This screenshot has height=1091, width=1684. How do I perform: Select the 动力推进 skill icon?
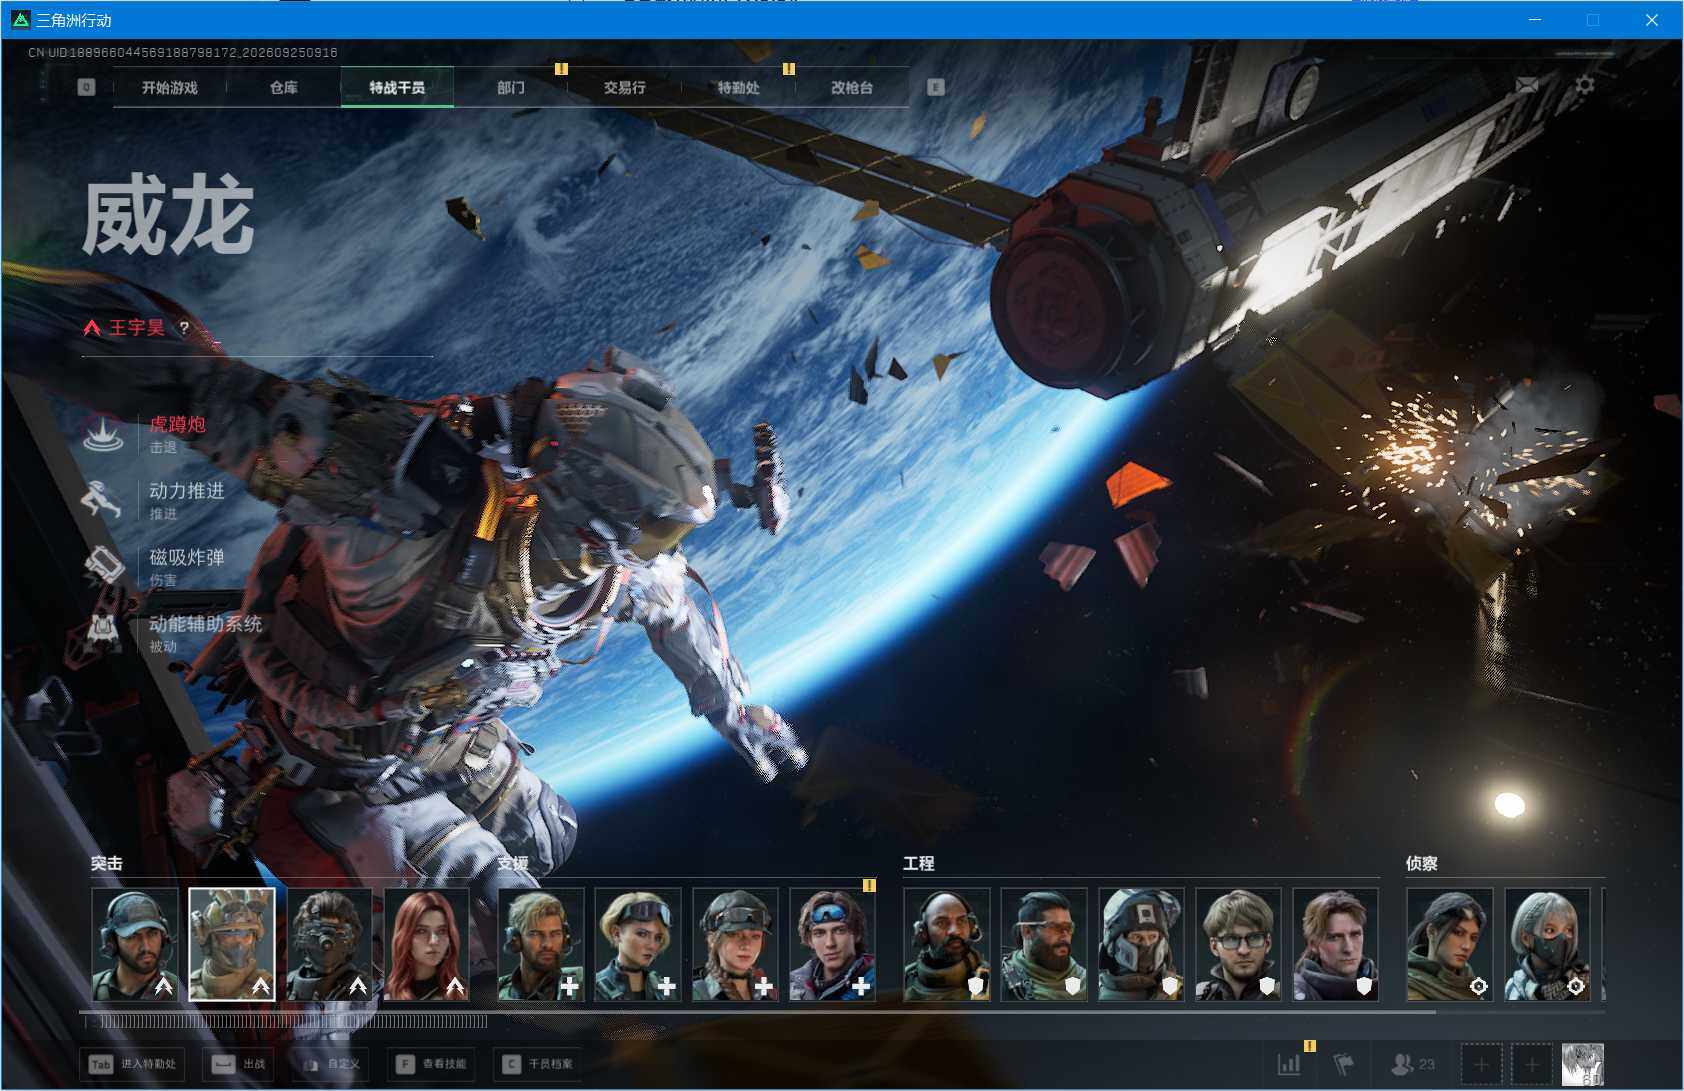click(103, 500)
